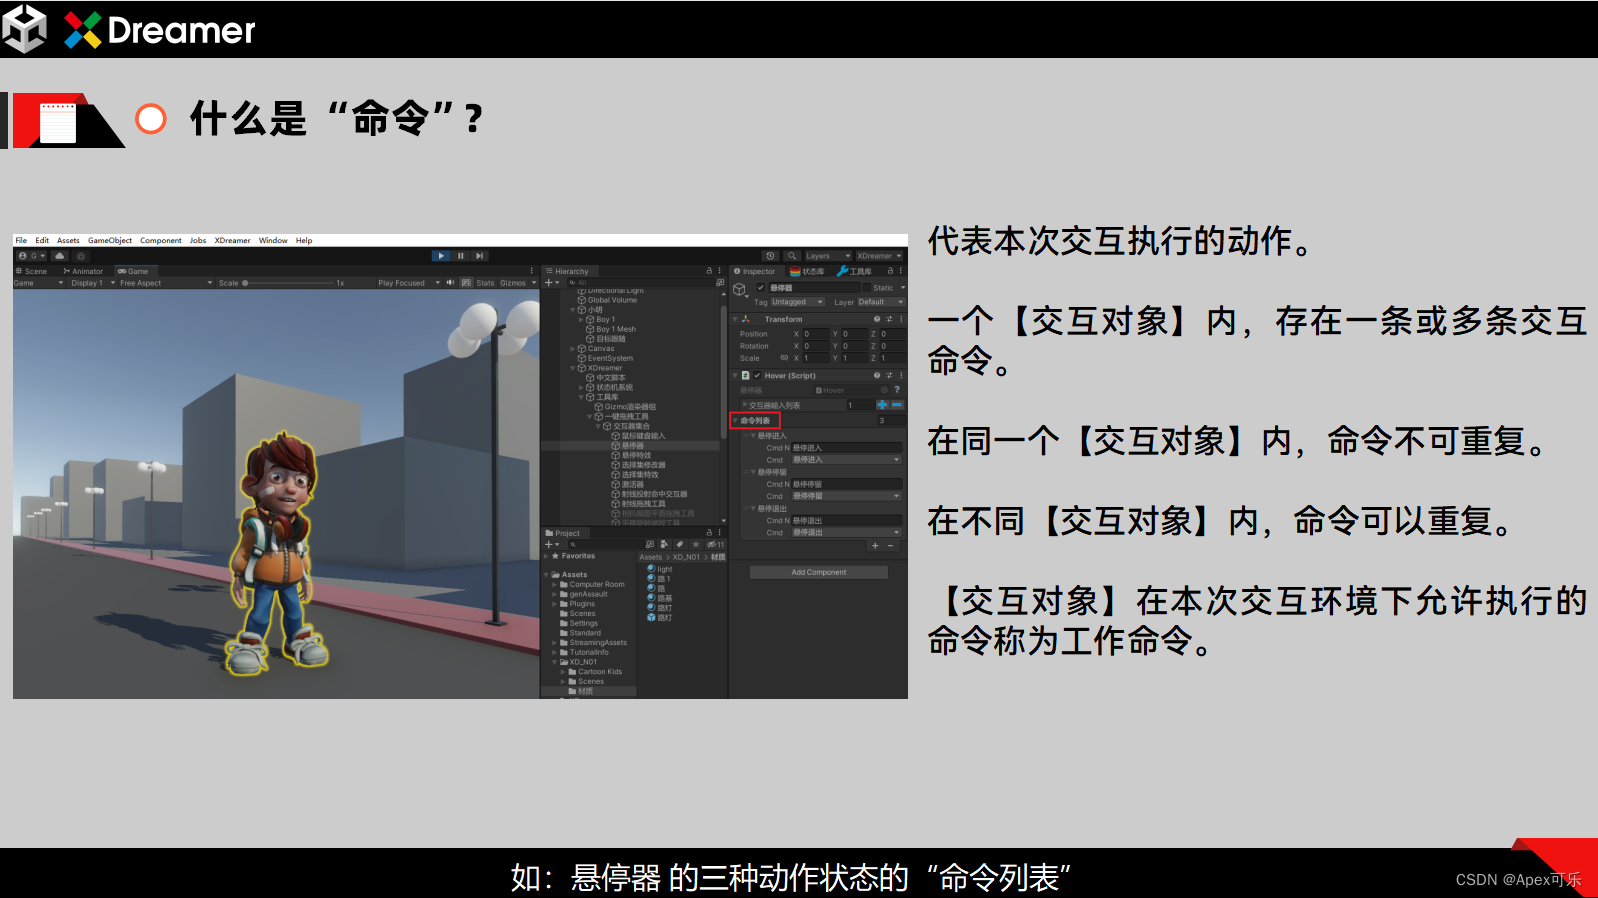The width and height of the screenshot is (1598, 898).
Task: Switch to the 工具库 tab
Action: [x=854, y=271]
